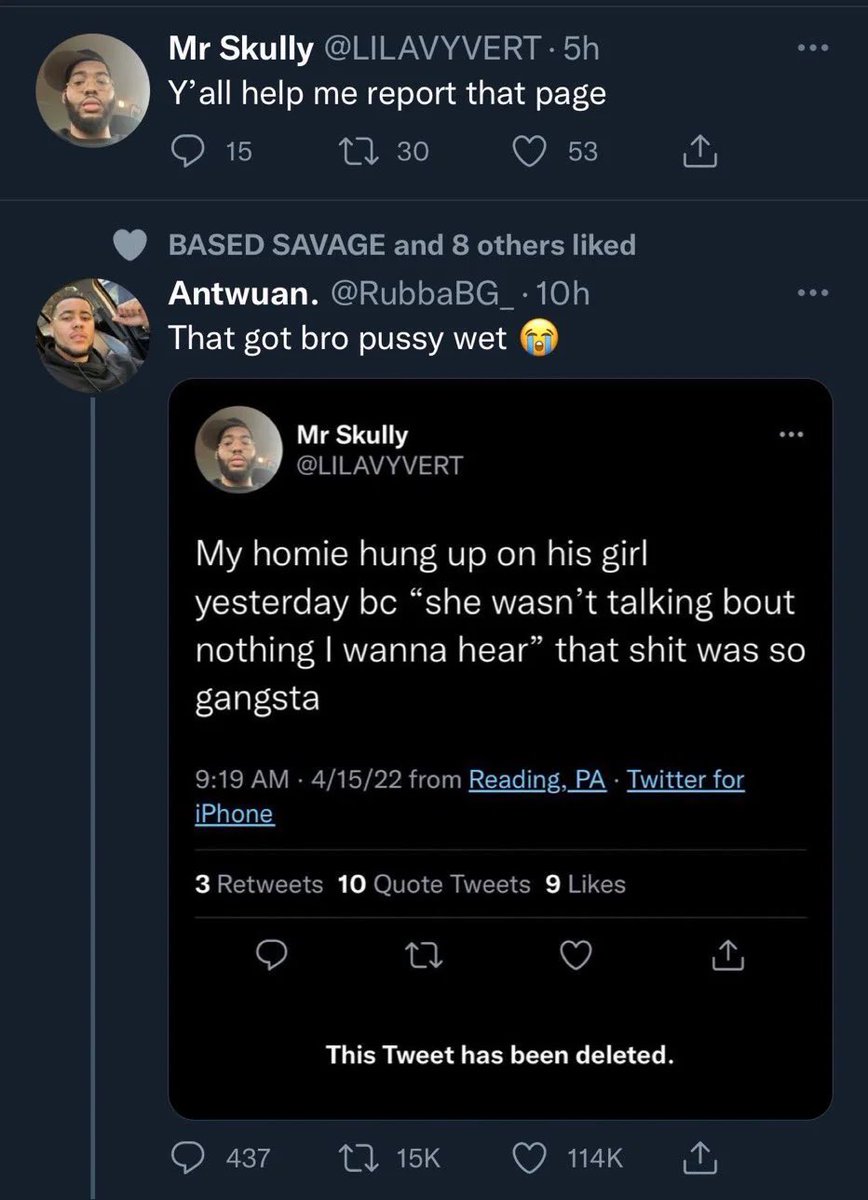Reply to Mr Skully's report tweet
This screenshot has height=1200, width=868.
186,151
